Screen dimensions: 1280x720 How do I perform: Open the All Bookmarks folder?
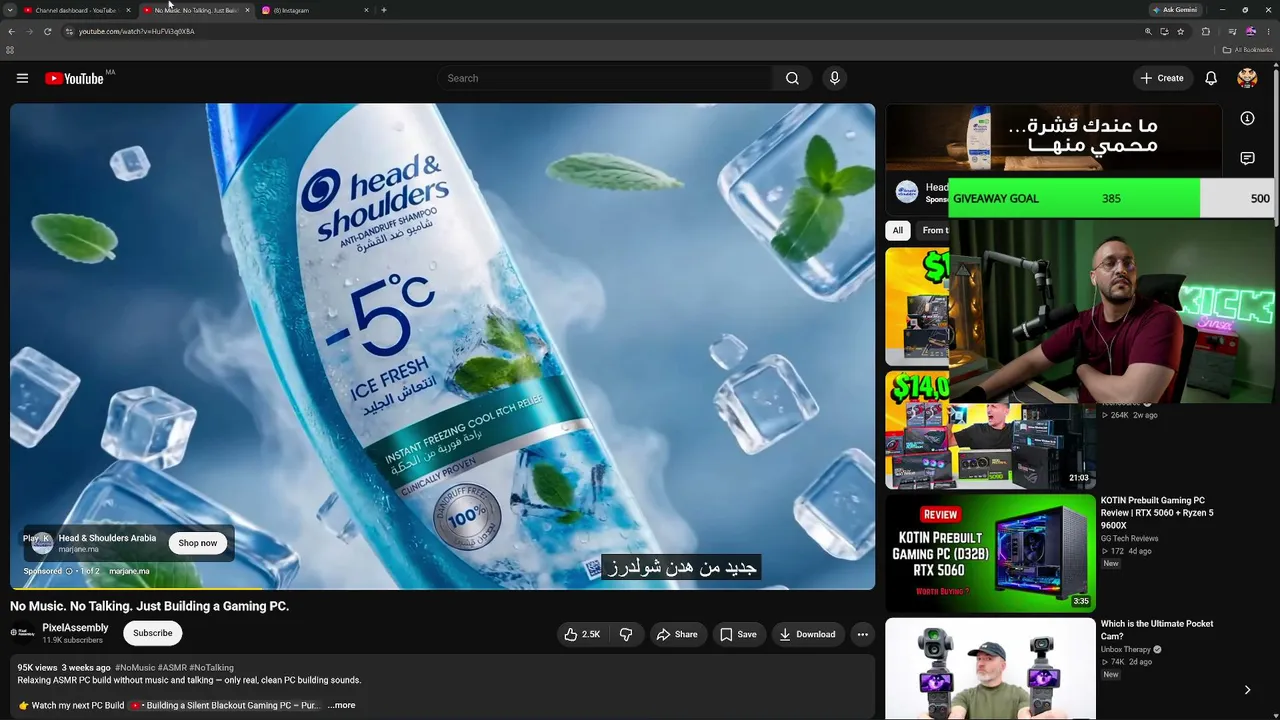[1248, 49]
